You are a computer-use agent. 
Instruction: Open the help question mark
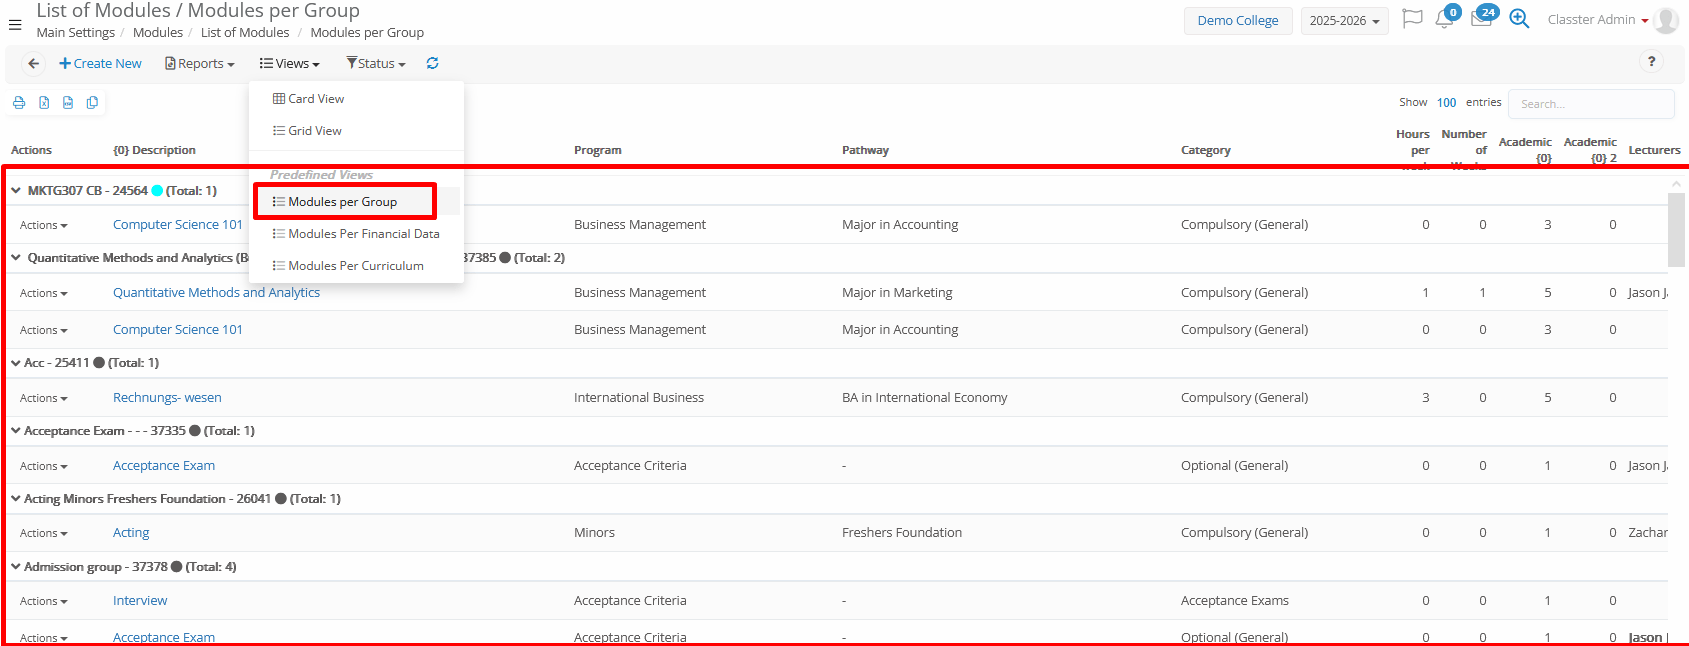(x=1651, y=62)
